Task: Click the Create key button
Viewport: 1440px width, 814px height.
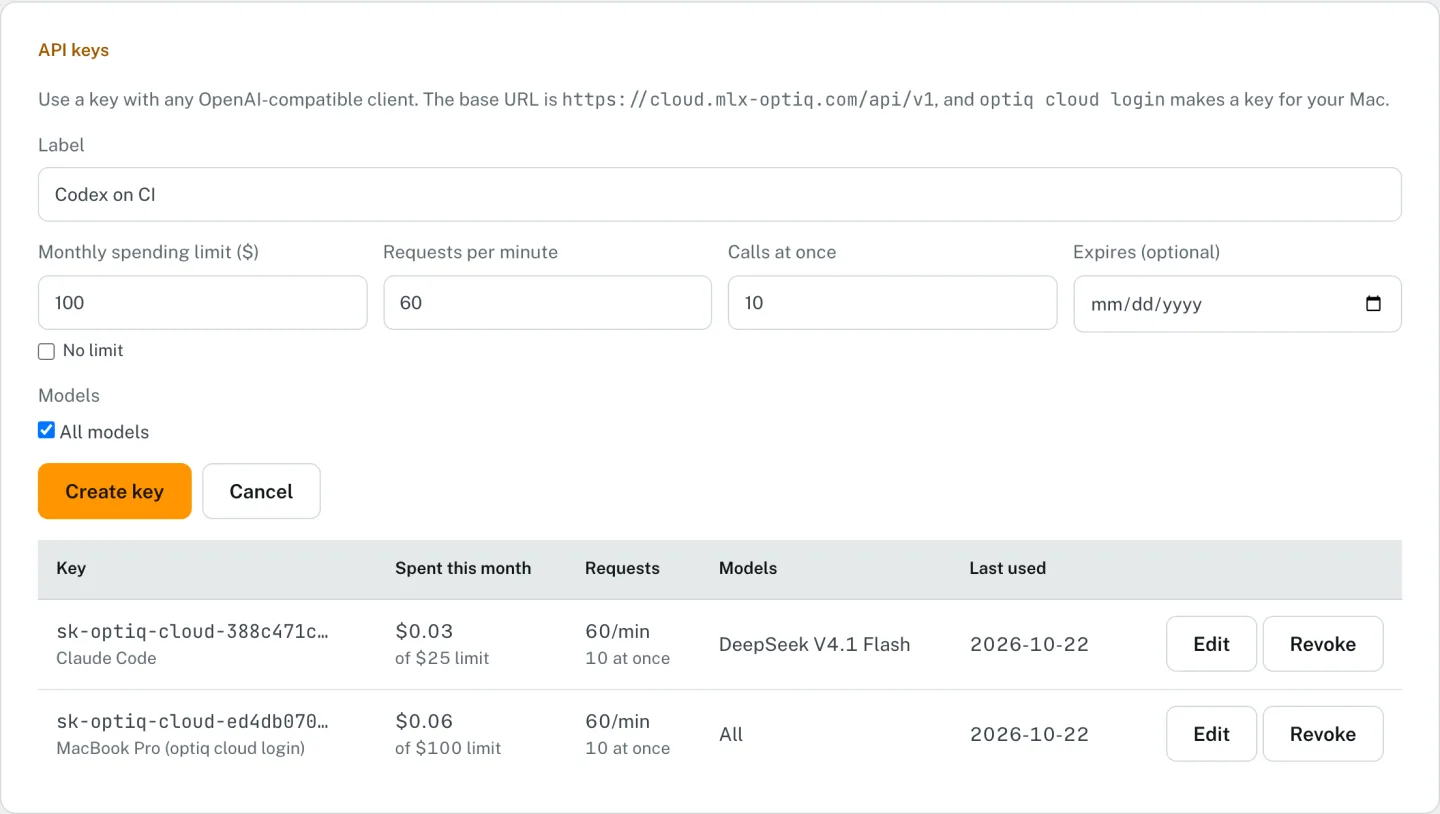Action: [114, 491]
